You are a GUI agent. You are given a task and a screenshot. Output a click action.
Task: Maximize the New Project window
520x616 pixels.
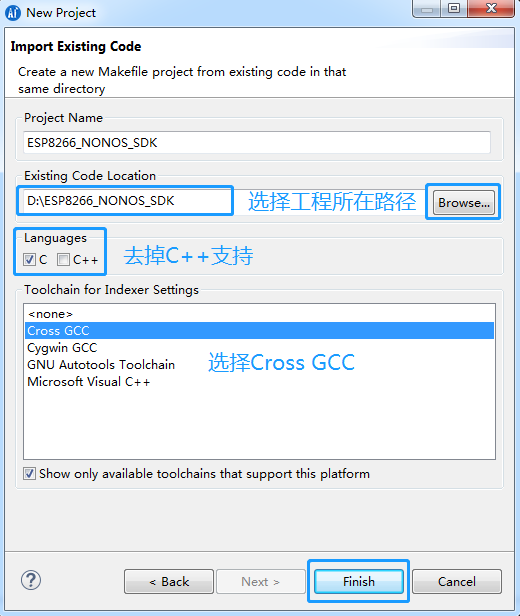point(454,8)
